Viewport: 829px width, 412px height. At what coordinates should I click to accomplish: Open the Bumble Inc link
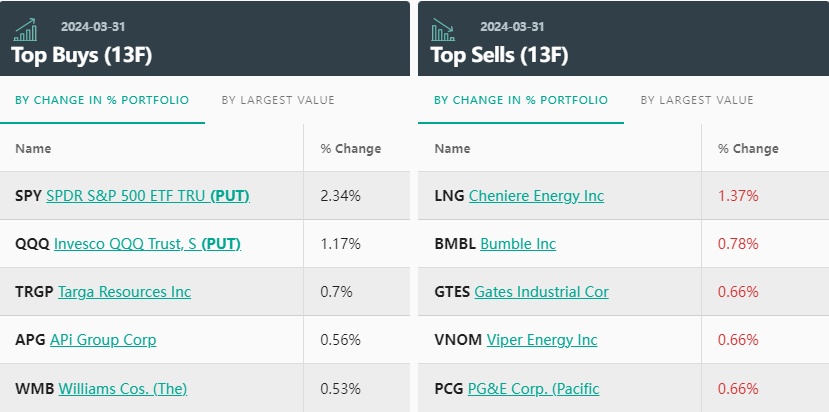tap(518, 244)
